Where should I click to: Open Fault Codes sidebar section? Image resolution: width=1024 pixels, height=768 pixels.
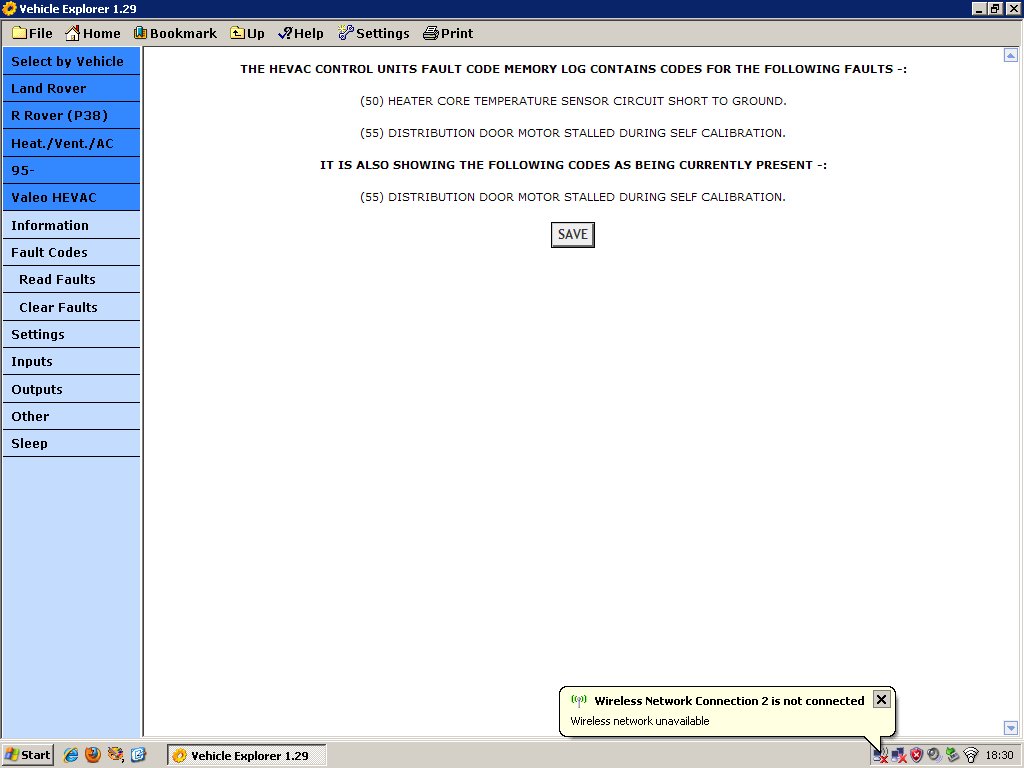click(71, 252)
